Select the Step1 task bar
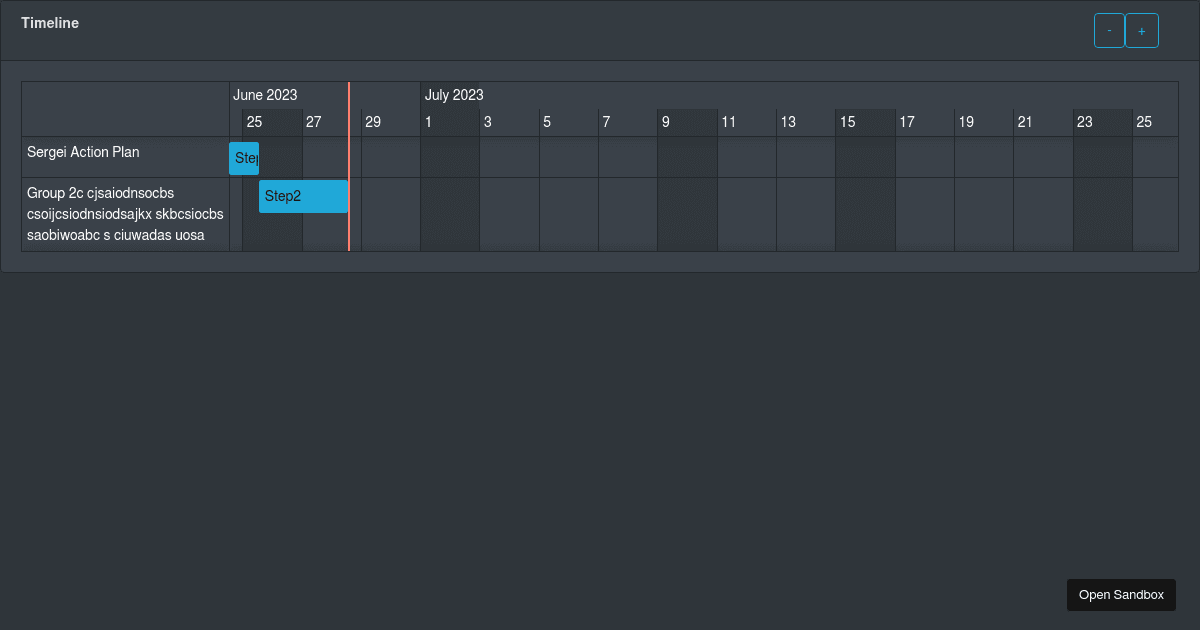The image size is (1200, 630). pos(244,158)
